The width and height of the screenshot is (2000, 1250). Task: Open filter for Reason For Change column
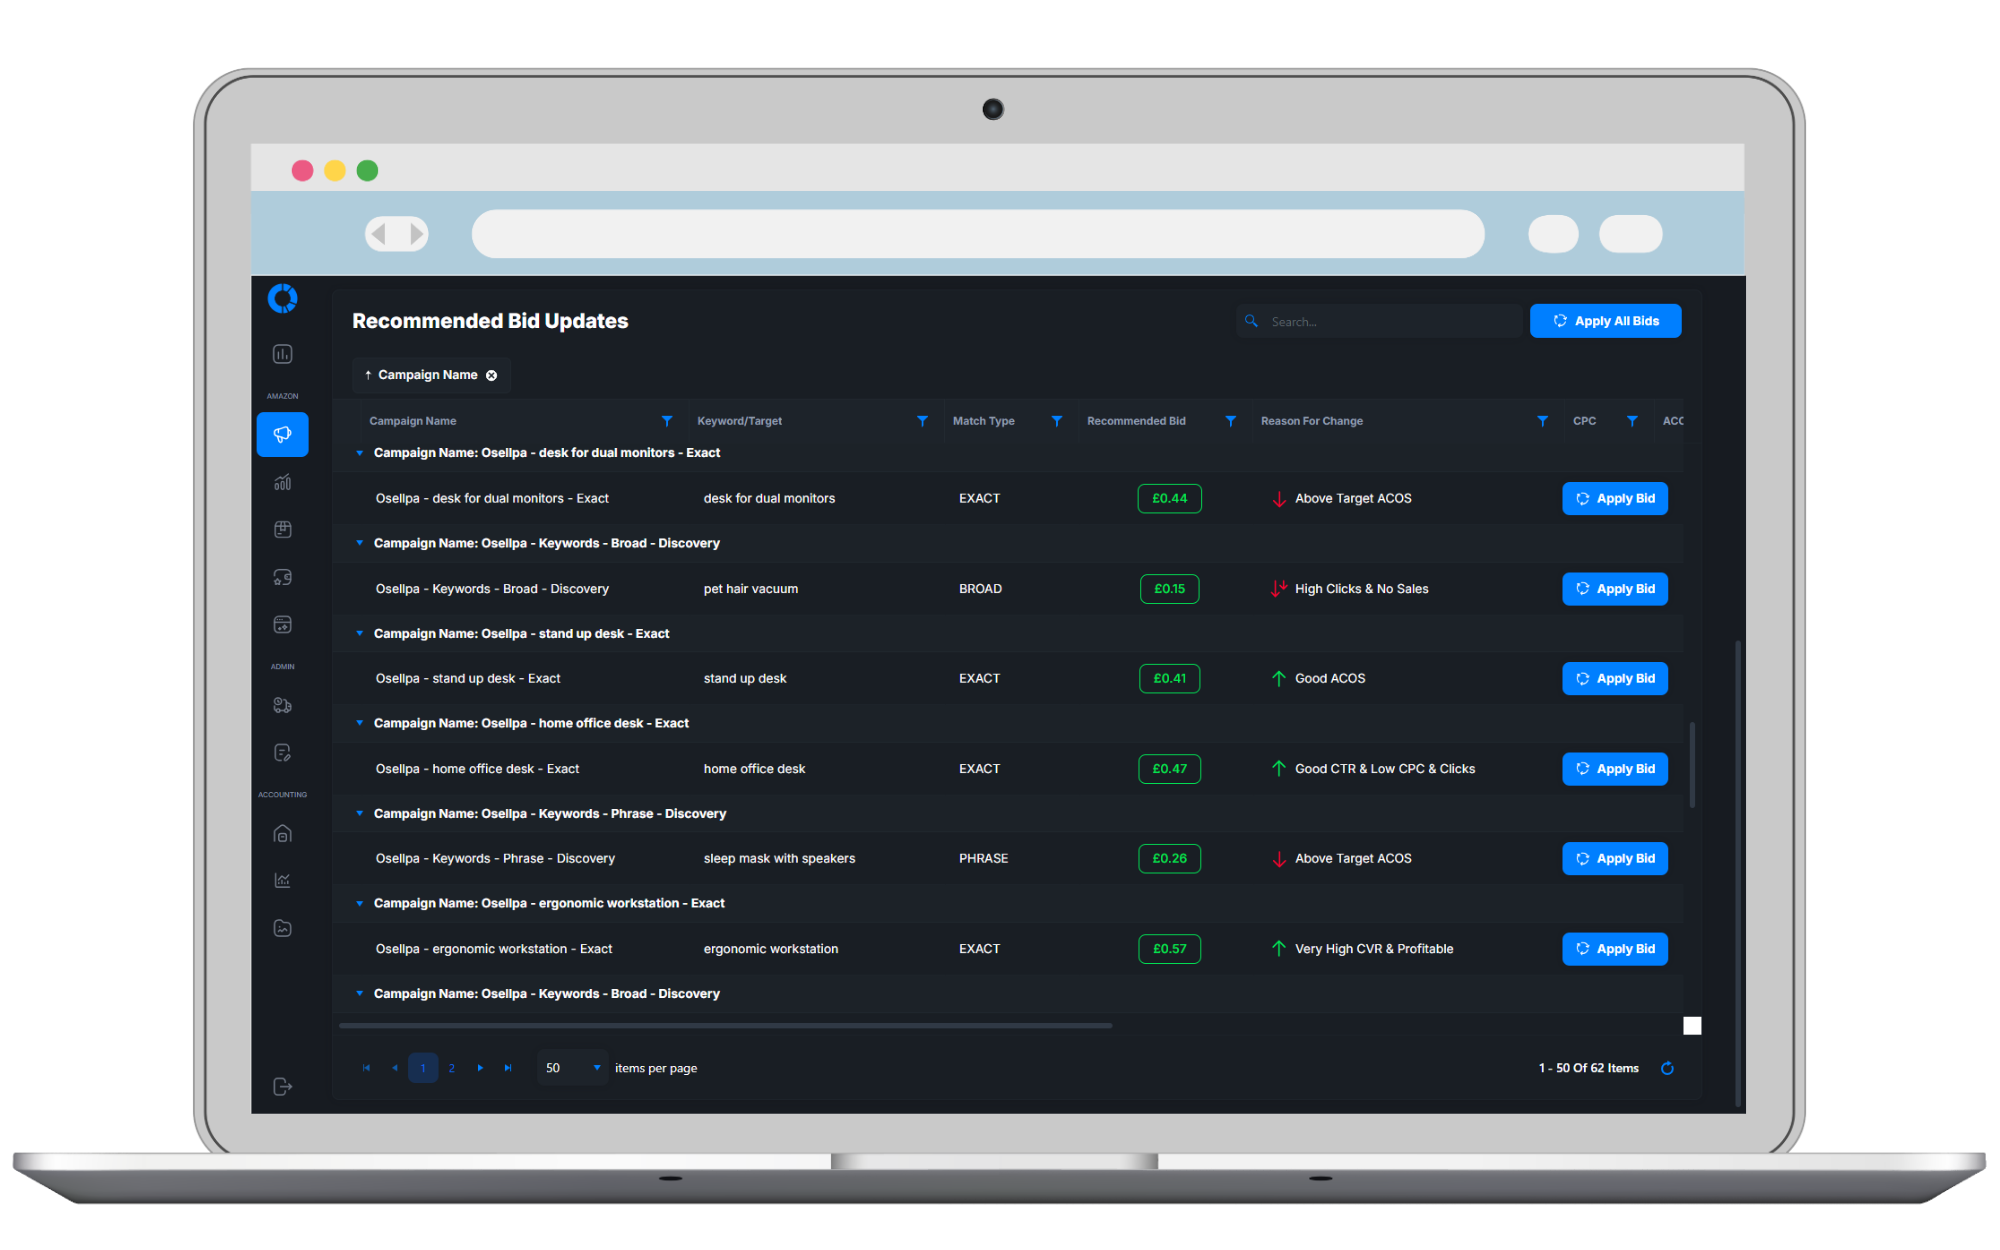click(x=1542, y=421)
